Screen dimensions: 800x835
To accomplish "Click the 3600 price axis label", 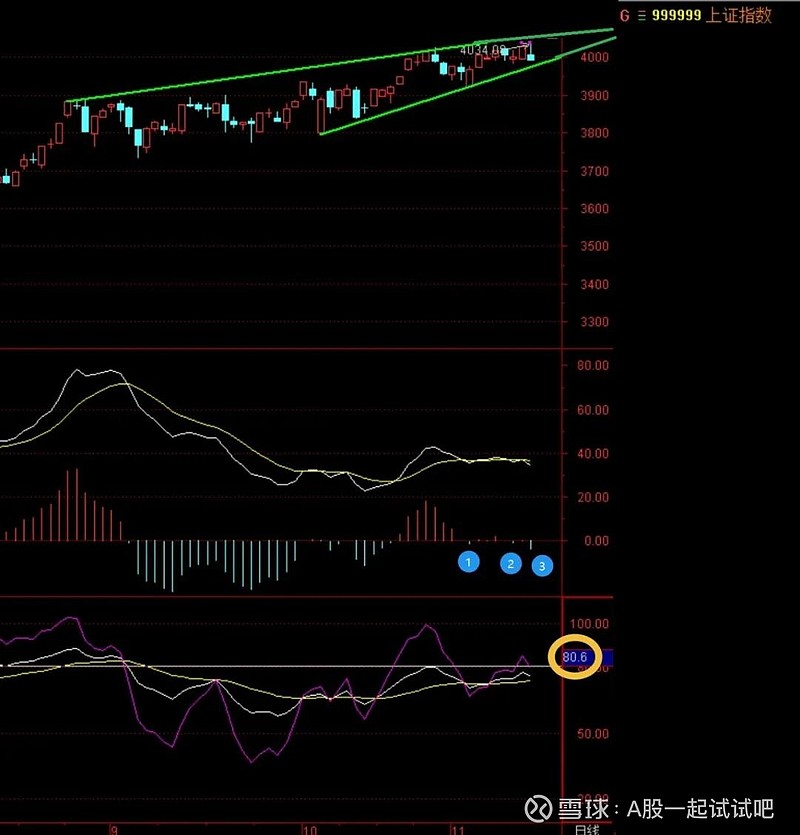I will click(594, 209).
